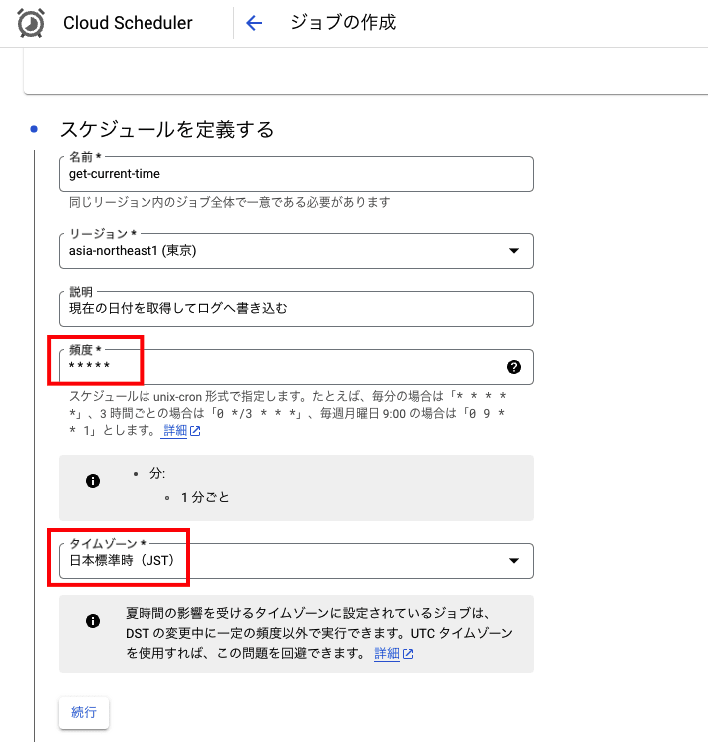Expand the タイムゾーン dropdown arrow
Screen dimensions: 708x742
tap(513, 561)
